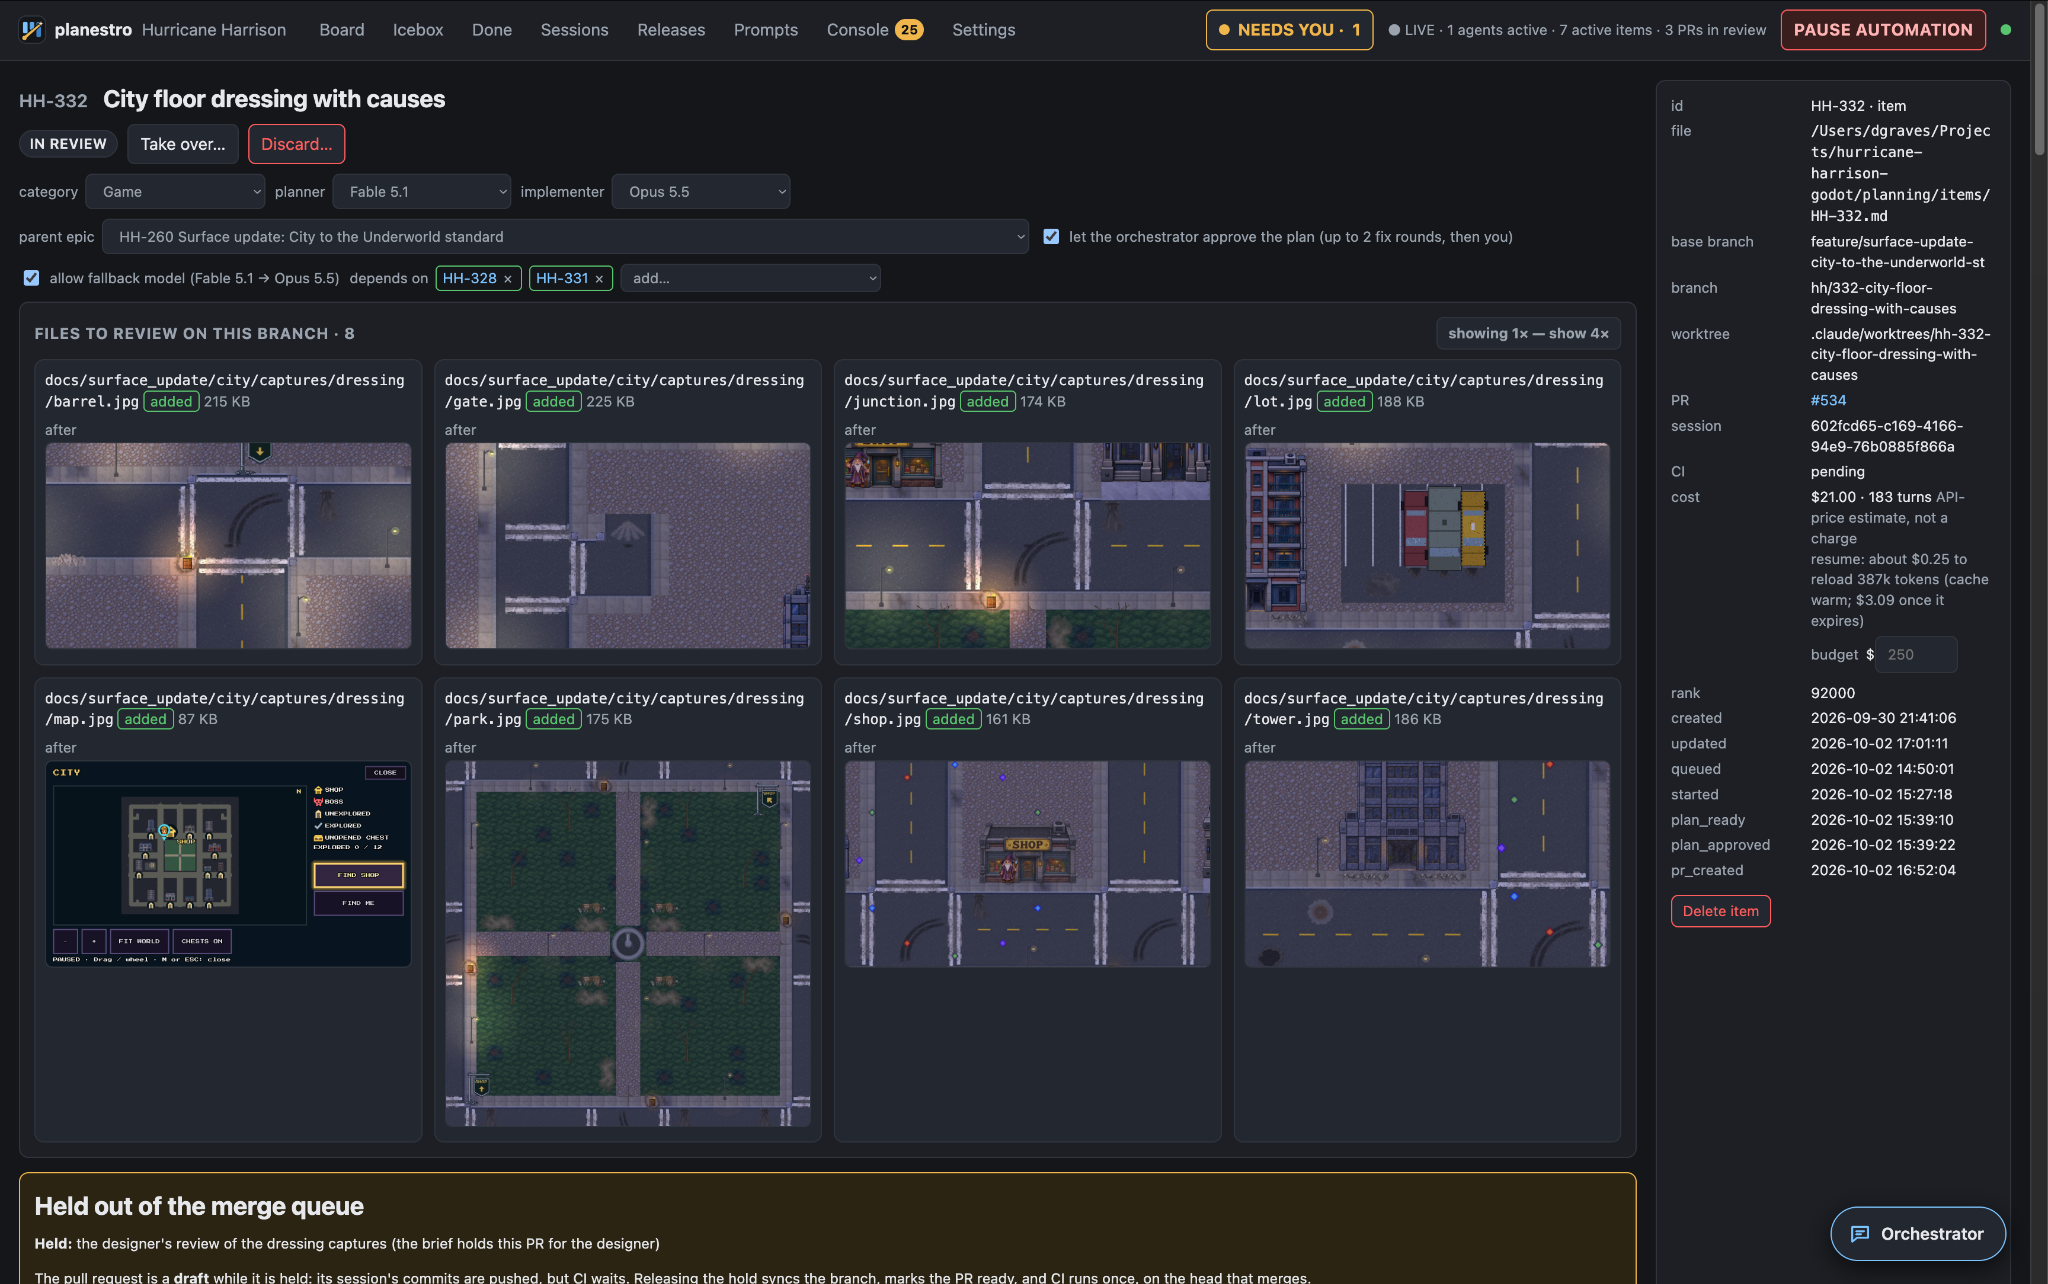The width and height of the screenshot is (2048, 1284).
Task: Open the park.jpg capture thumbnail
Action: 628,944
